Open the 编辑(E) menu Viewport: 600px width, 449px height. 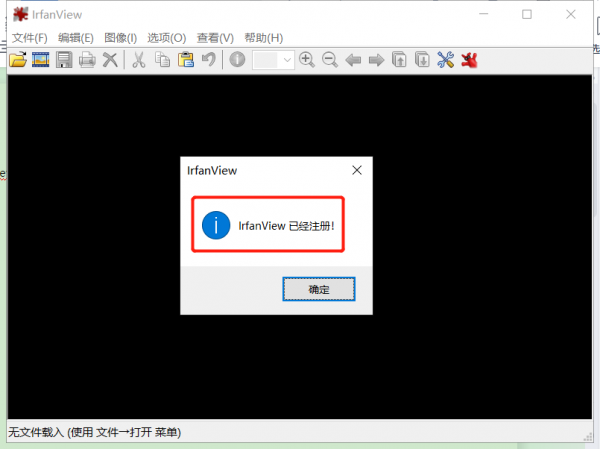[x=76, y=38]
